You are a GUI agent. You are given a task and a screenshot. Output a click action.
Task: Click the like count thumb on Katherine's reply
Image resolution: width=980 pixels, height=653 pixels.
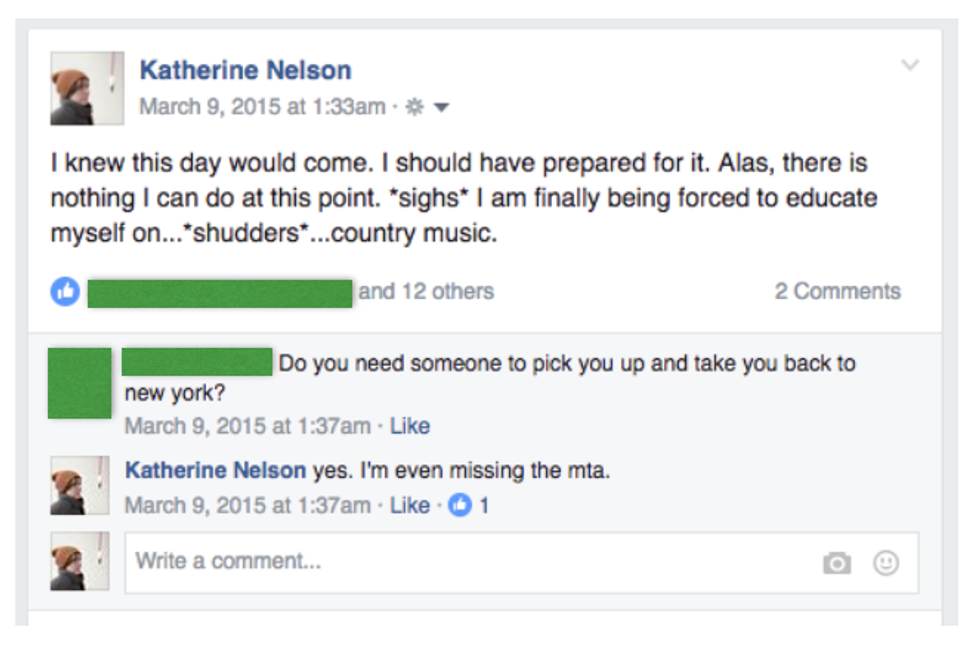(460, 505)
